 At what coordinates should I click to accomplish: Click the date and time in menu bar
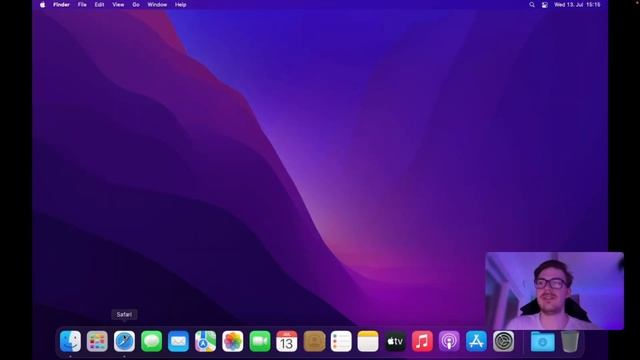(x=577, y=5)
